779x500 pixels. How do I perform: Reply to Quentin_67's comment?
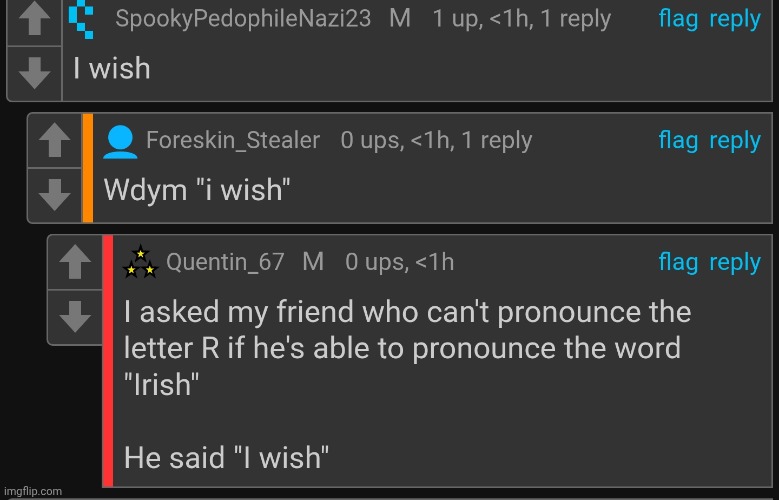[x=735, y=262]
